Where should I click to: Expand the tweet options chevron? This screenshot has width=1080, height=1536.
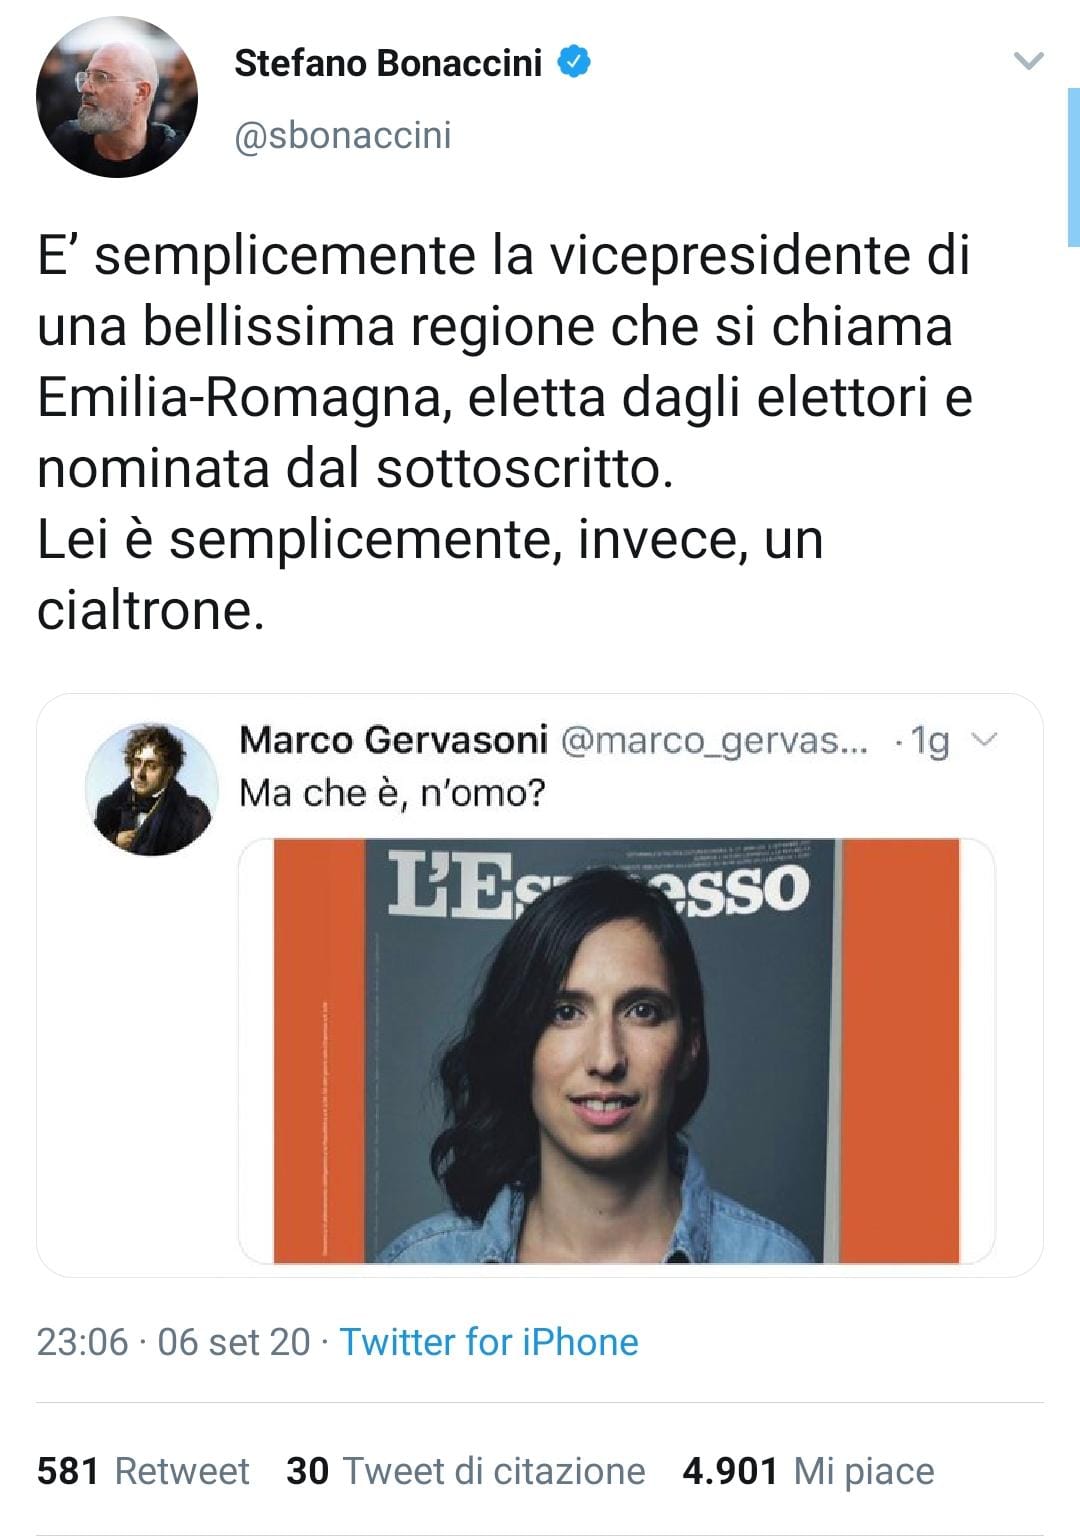(x=1028, y=62)
